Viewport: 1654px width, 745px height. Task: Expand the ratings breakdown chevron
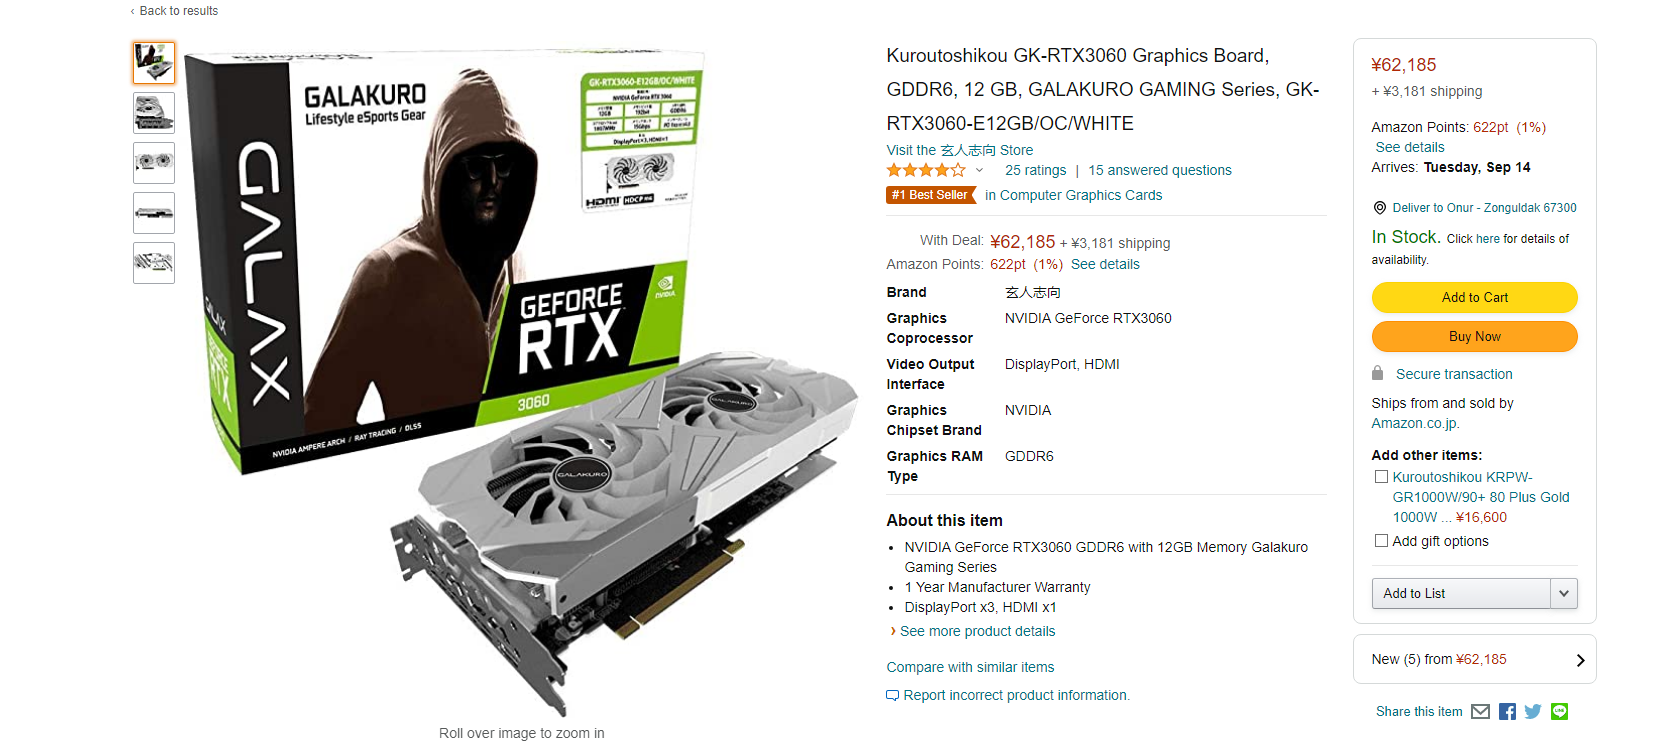coord(979,170)
